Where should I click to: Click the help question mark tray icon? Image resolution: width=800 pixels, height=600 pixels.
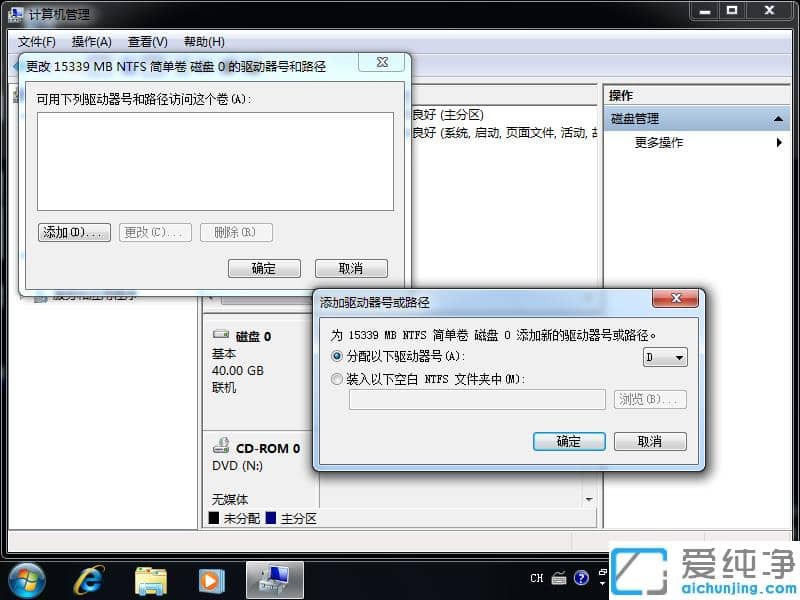tap(580, 578)
